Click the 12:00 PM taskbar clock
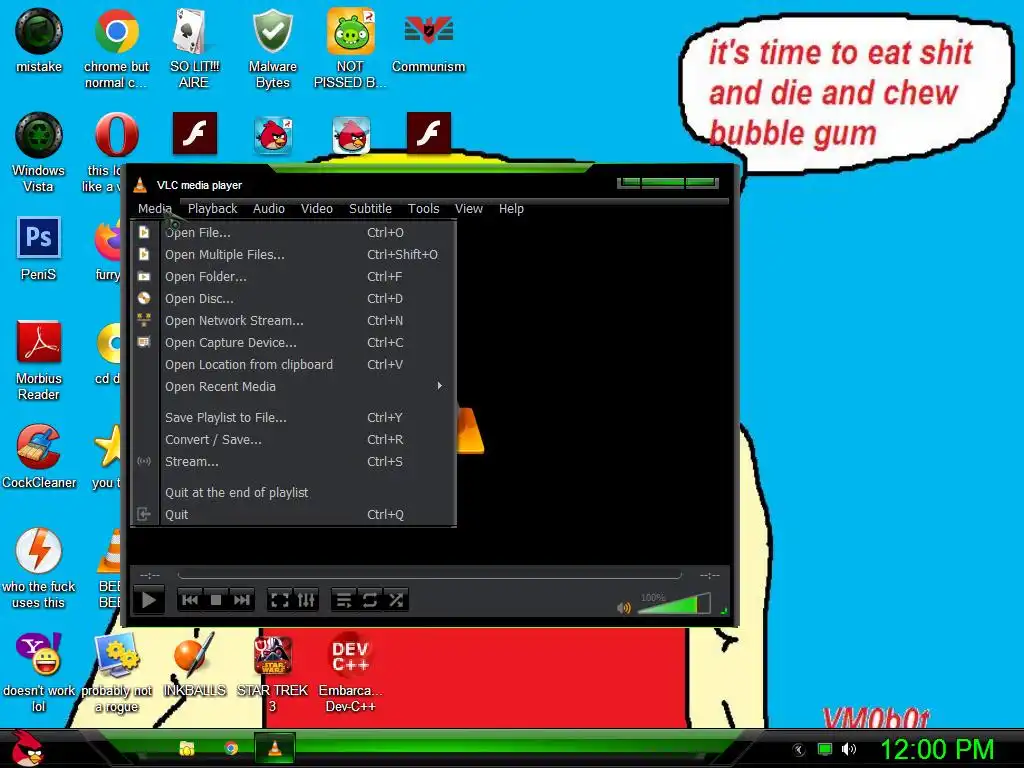Image resolution: width=1024 pixels, height=768 pixels. click(x=937, y=749)
